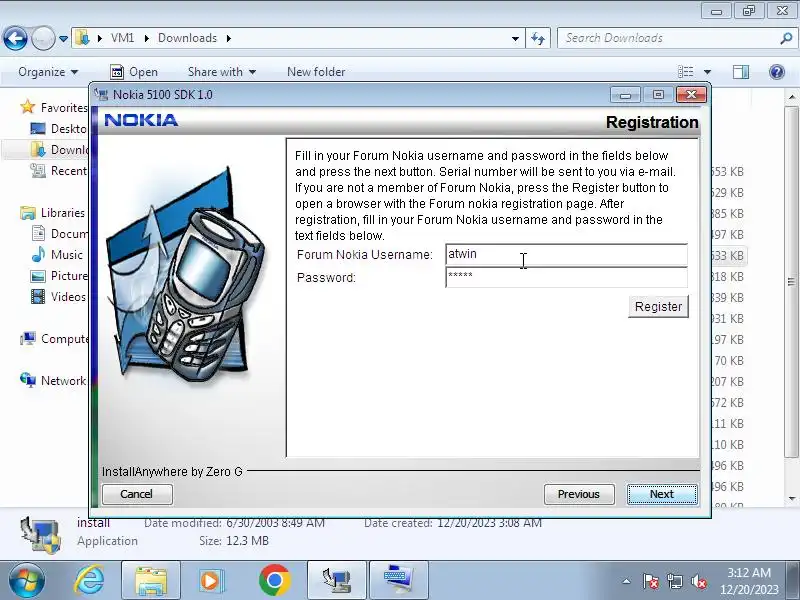The height and width of the screenshot is (600, 800).
Task: Click the change view icon
Action: click(x=685, y=72)
